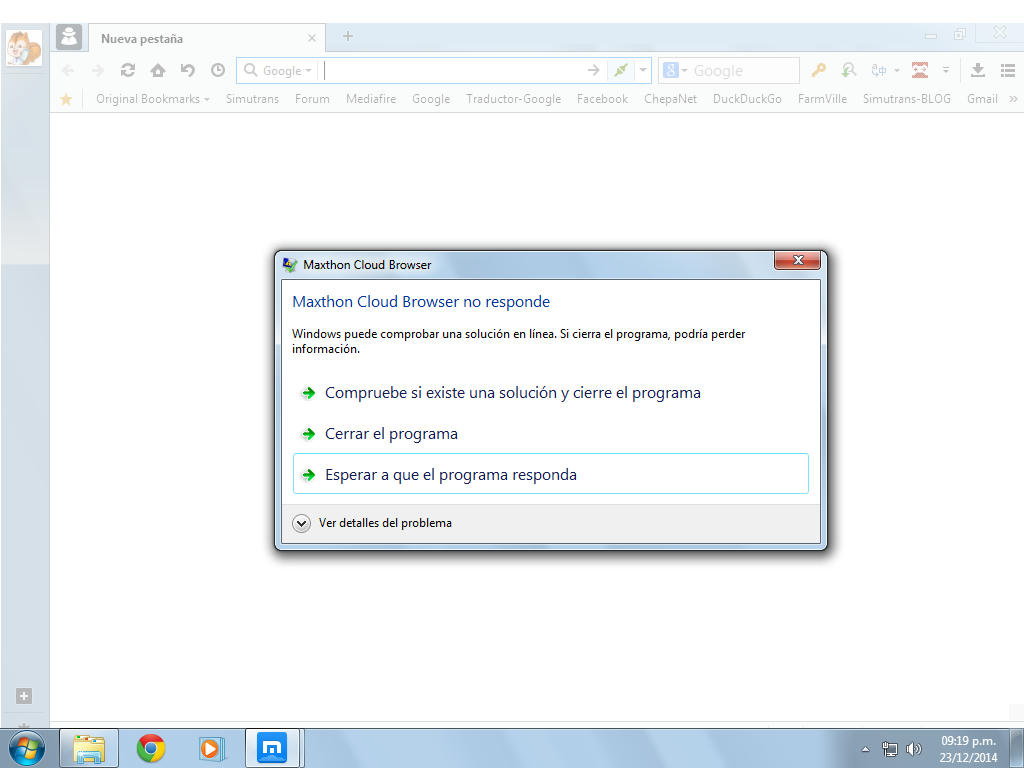Viewport: 1024px width, 768px height.
Task: Click the translate tool icon
Action: click(879, 70)
